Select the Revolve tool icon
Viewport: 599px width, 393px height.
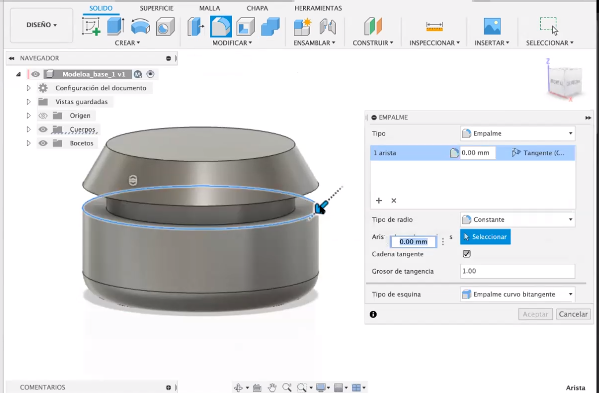coord(140,27)
